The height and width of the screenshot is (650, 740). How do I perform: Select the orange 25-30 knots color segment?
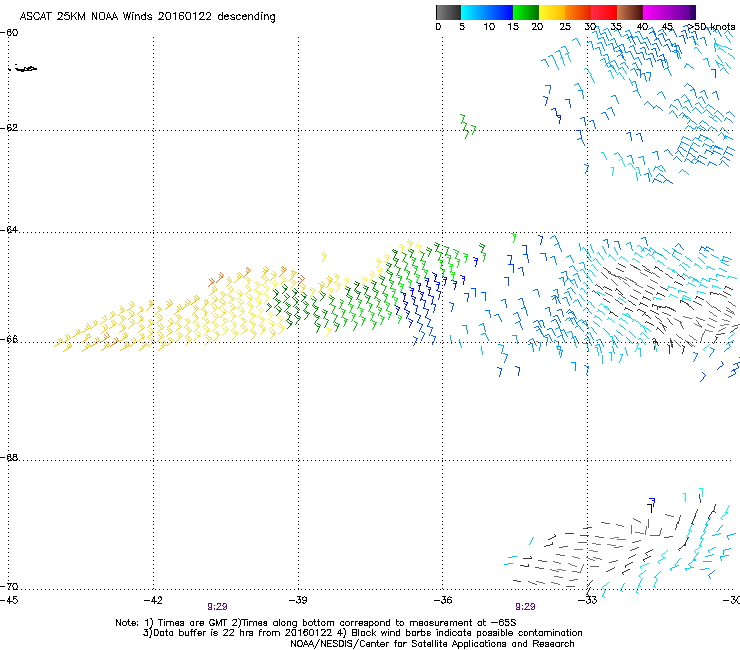(x=578, y=12)
